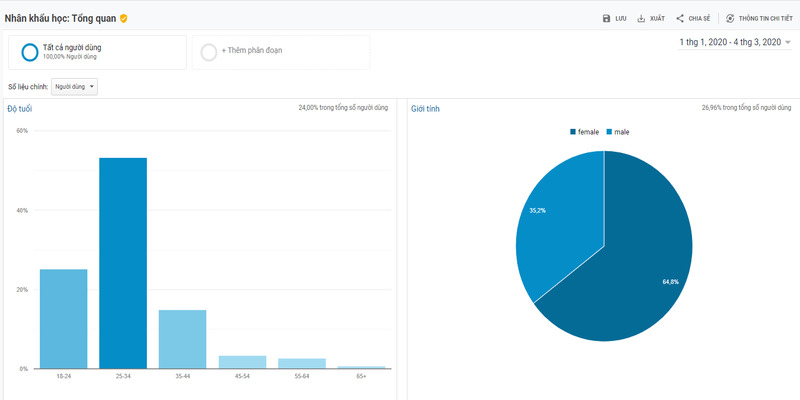
Task: Open the Giới tính gender report link
Action: click(x=425, y=109)
